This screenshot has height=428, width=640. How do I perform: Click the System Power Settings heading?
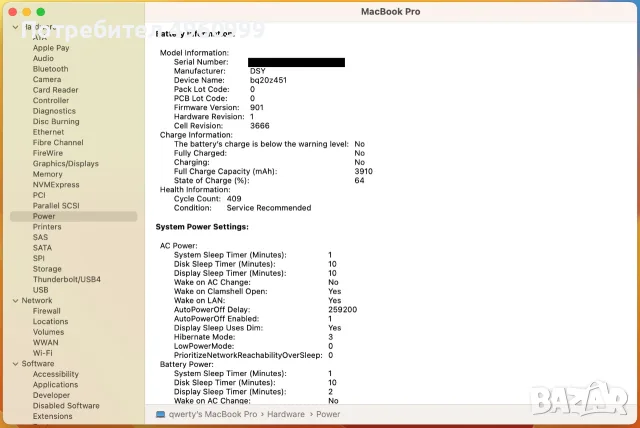(x=202, y=227)
